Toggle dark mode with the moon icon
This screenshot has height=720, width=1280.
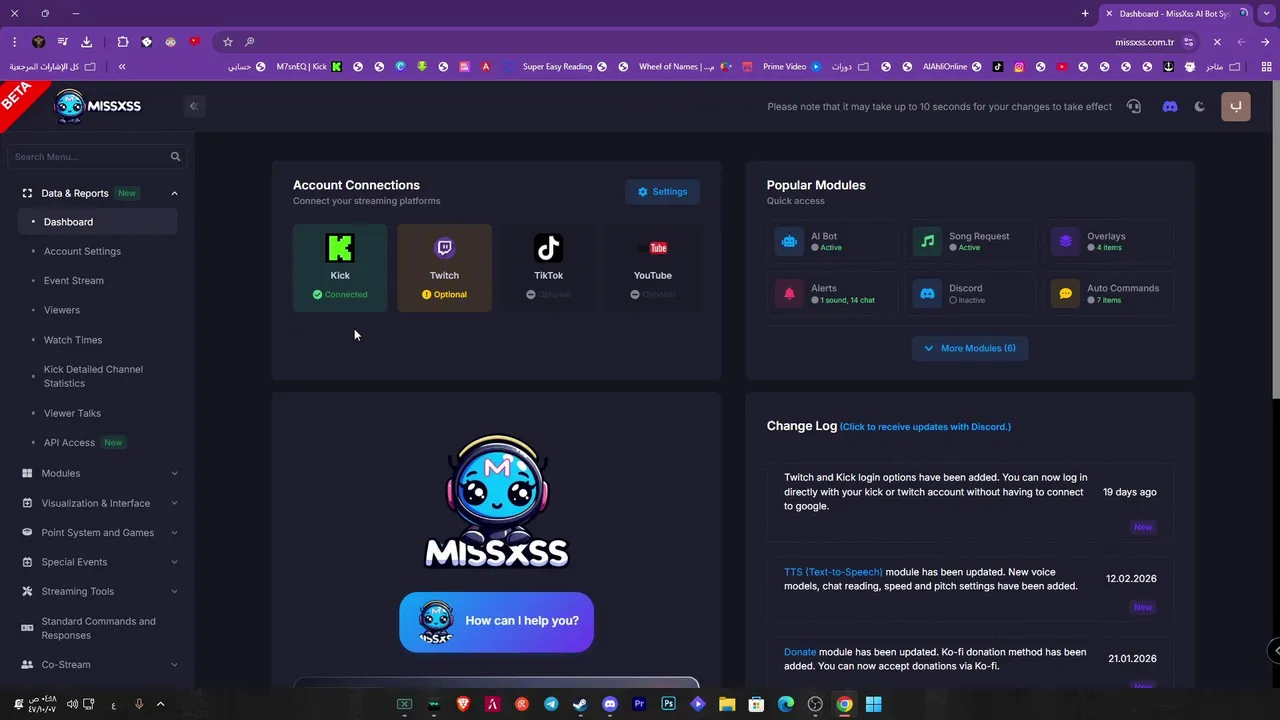[1200, 106]
